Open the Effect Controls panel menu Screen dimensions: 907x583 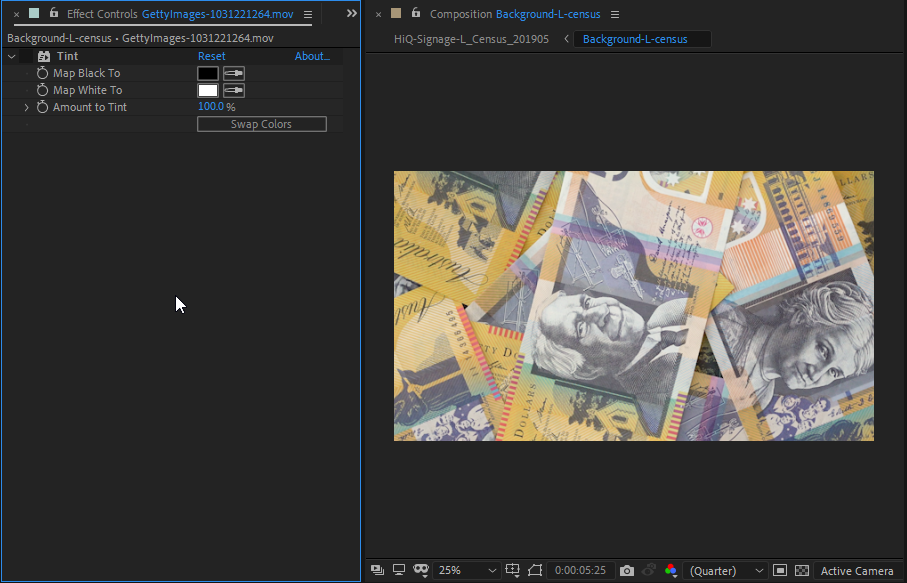(x=308, y=14)
